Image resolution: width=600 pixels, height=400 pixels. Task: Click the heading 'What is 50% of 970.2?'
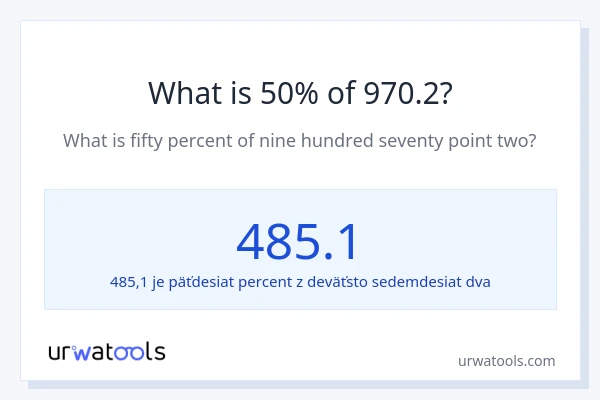click(x=300, y=93)
